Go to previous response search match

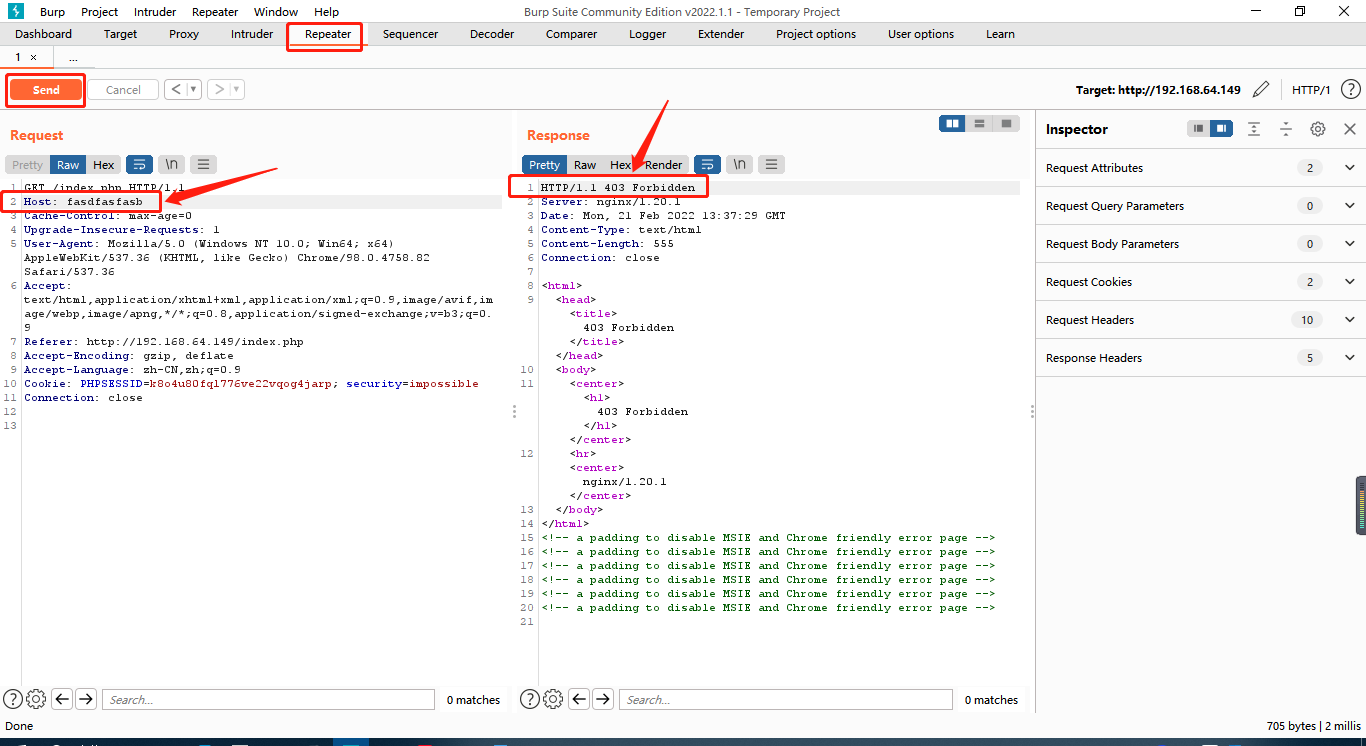click(x=579, y=699)
